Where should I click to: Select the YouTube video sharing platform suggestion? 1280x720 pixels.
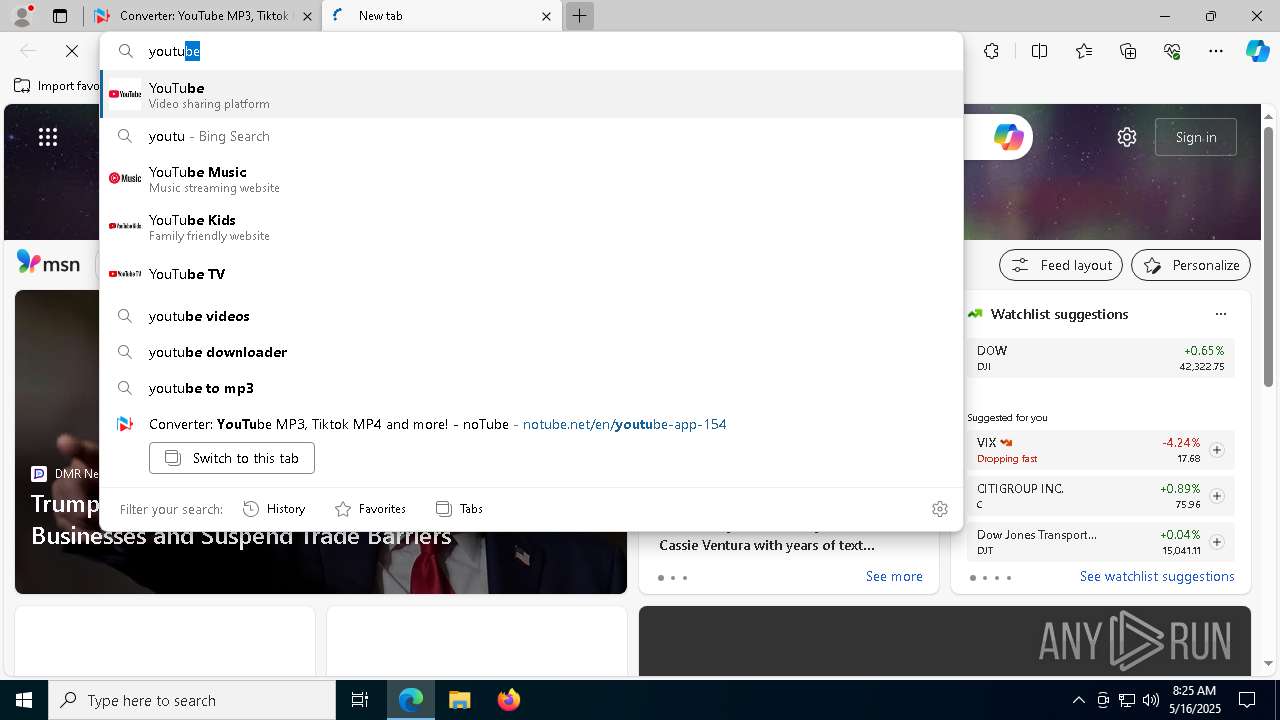tap(532, 95)
